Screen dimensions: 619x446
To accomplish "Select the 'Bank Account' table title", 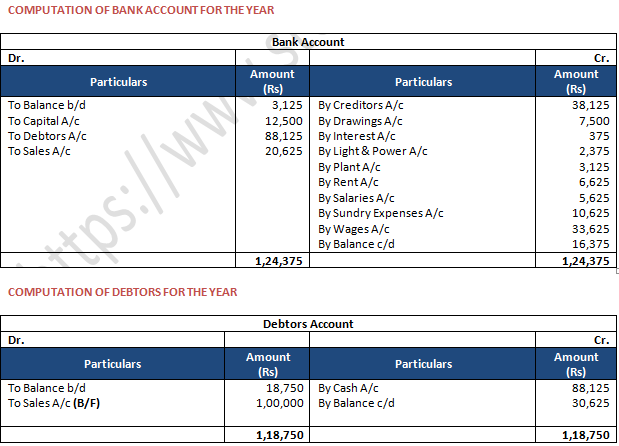I will pyautogui.click(x=308, y=42).
